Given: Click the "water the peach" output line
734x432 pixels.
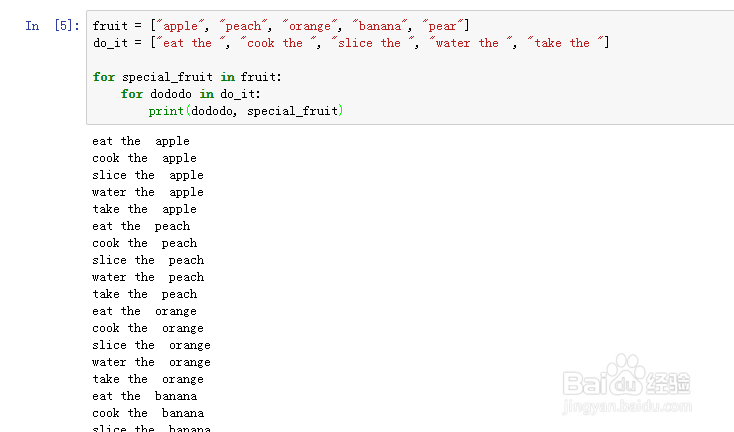Looking at the screenshot, I should (x=147, y=277).
